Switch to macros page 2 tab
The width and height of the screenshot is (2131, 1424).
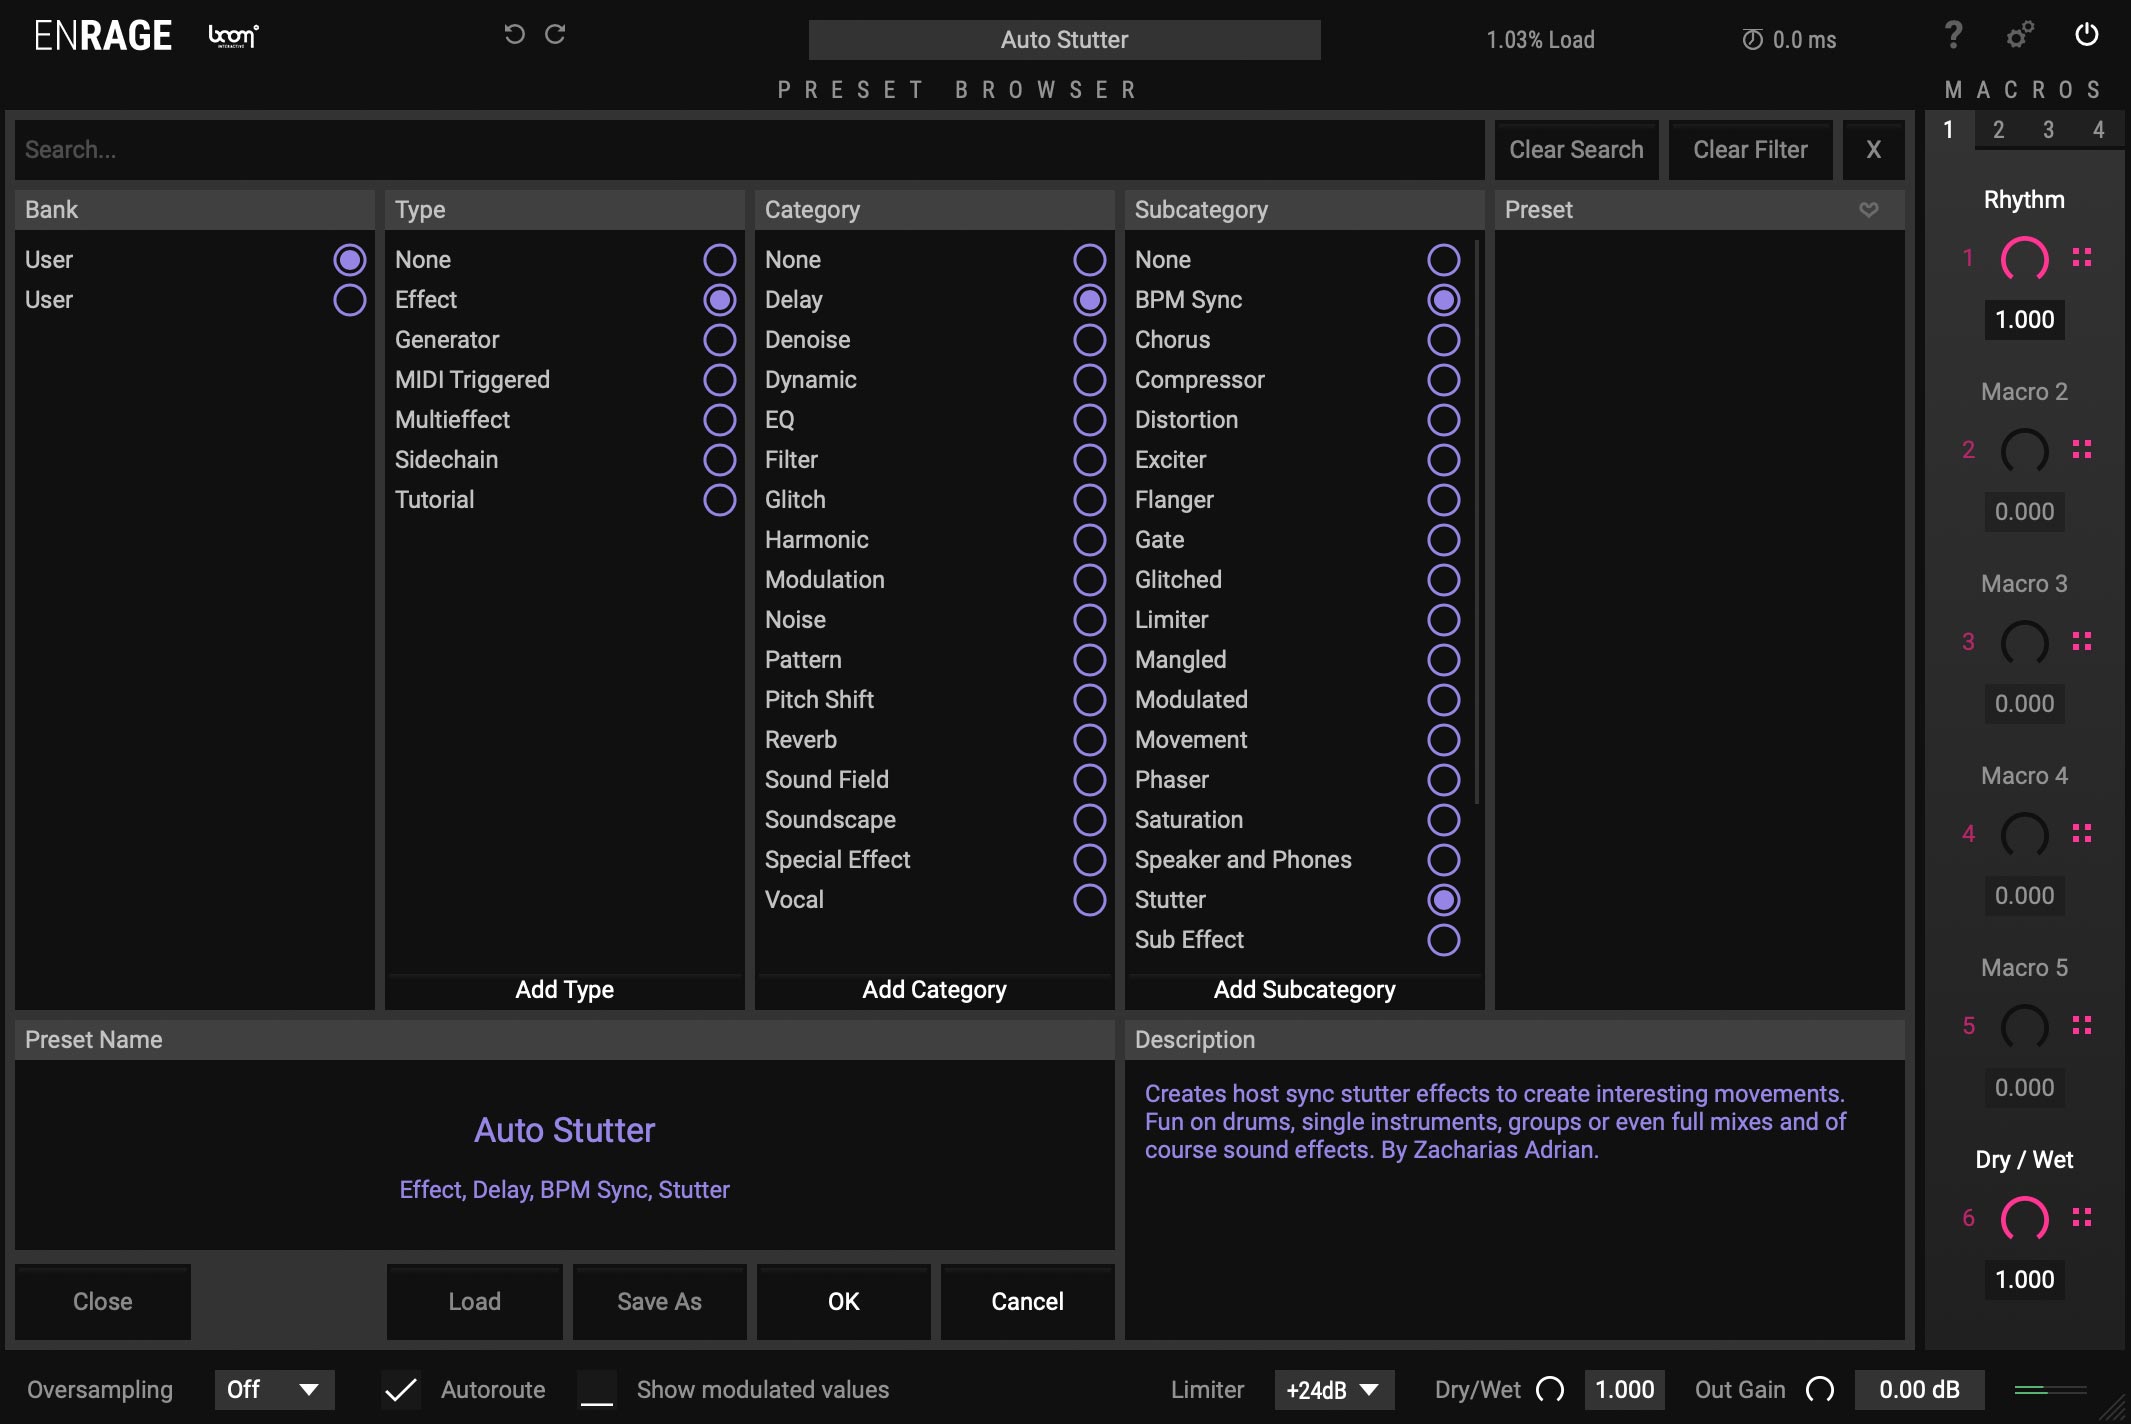tap(1998, 130)
